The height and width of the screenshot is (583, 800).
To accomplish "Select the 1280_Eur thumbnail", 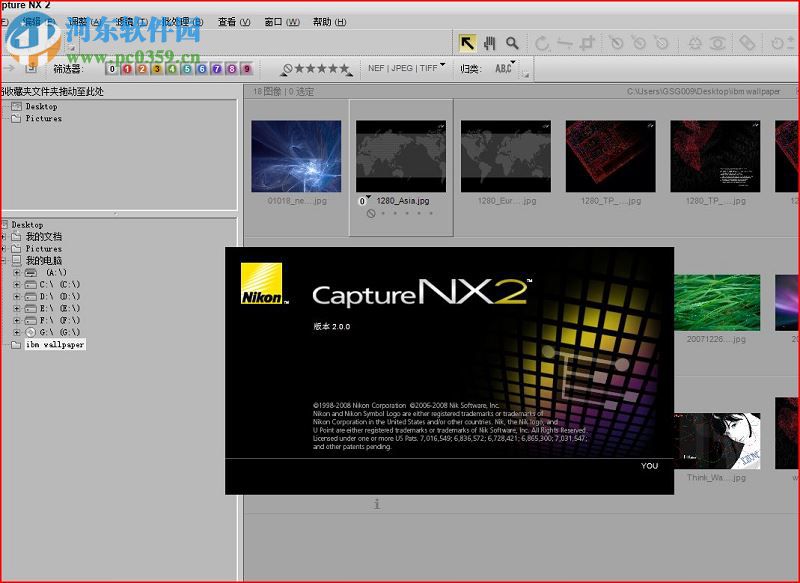I will pos(504,155).
